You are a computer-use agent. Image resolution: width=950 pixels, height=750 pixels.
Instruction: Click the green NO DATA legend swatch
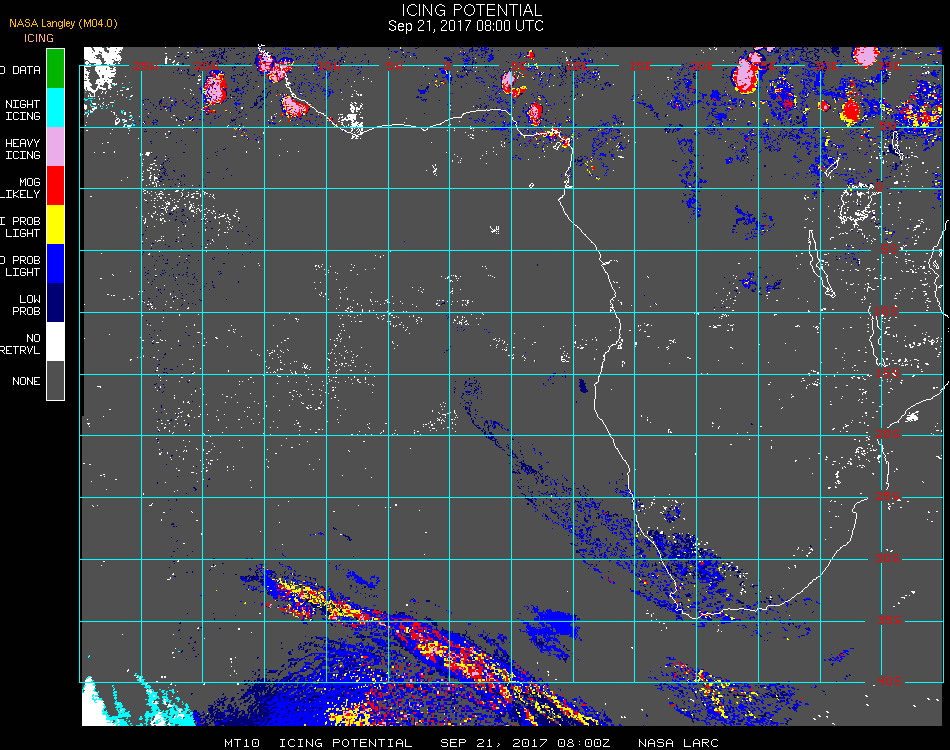pyautogui.click(x=55, y=68)
